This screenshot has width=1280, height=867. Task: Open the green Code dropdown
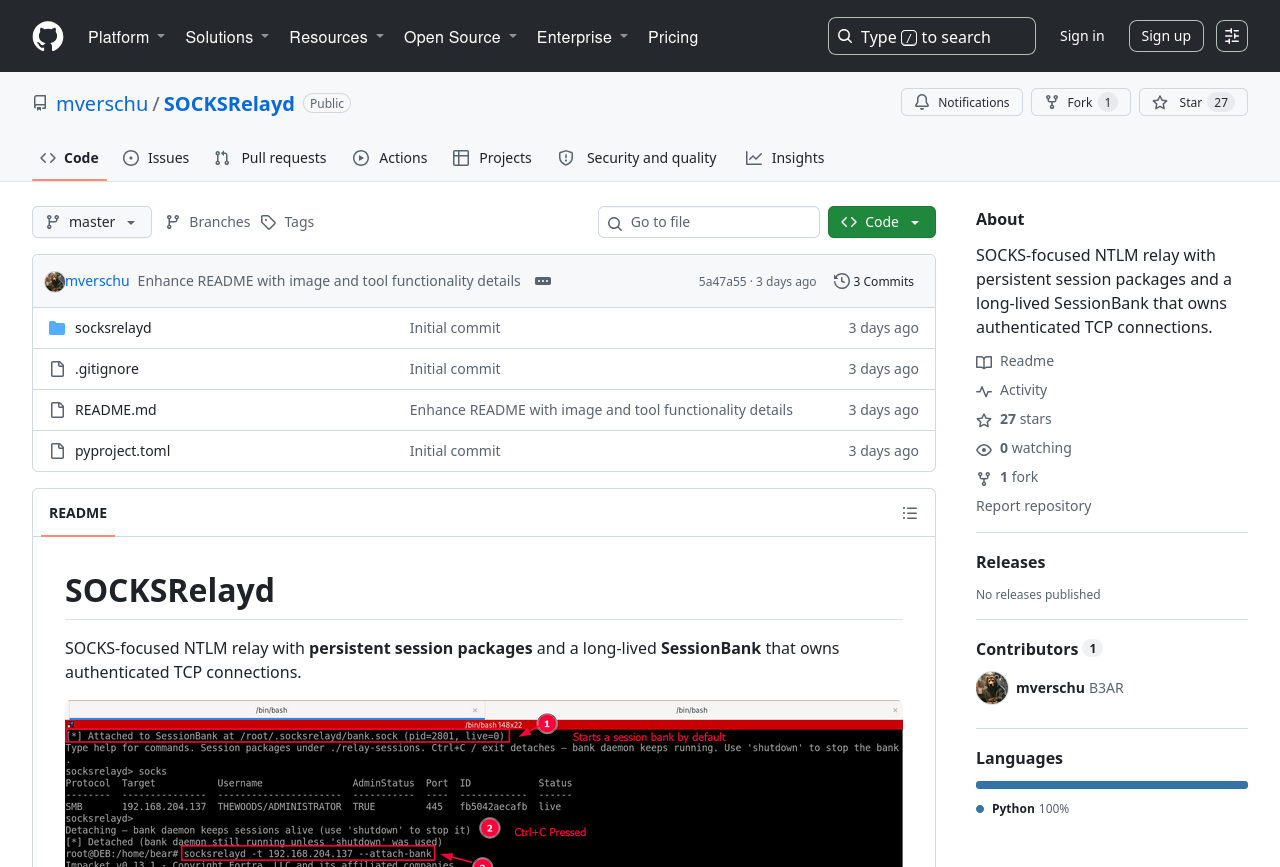882,222
